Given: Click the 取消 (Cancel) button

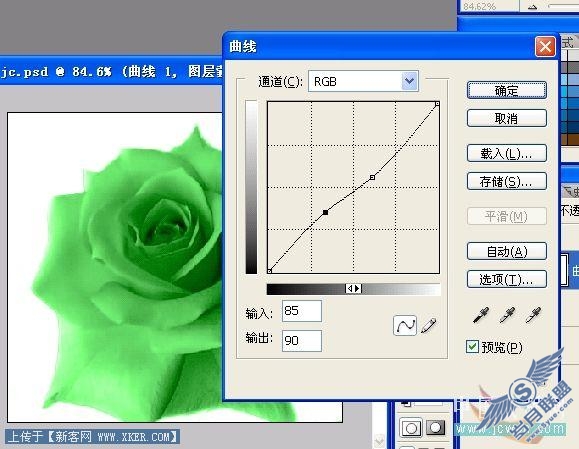Looking at the screenshot, I should [507, 118].
